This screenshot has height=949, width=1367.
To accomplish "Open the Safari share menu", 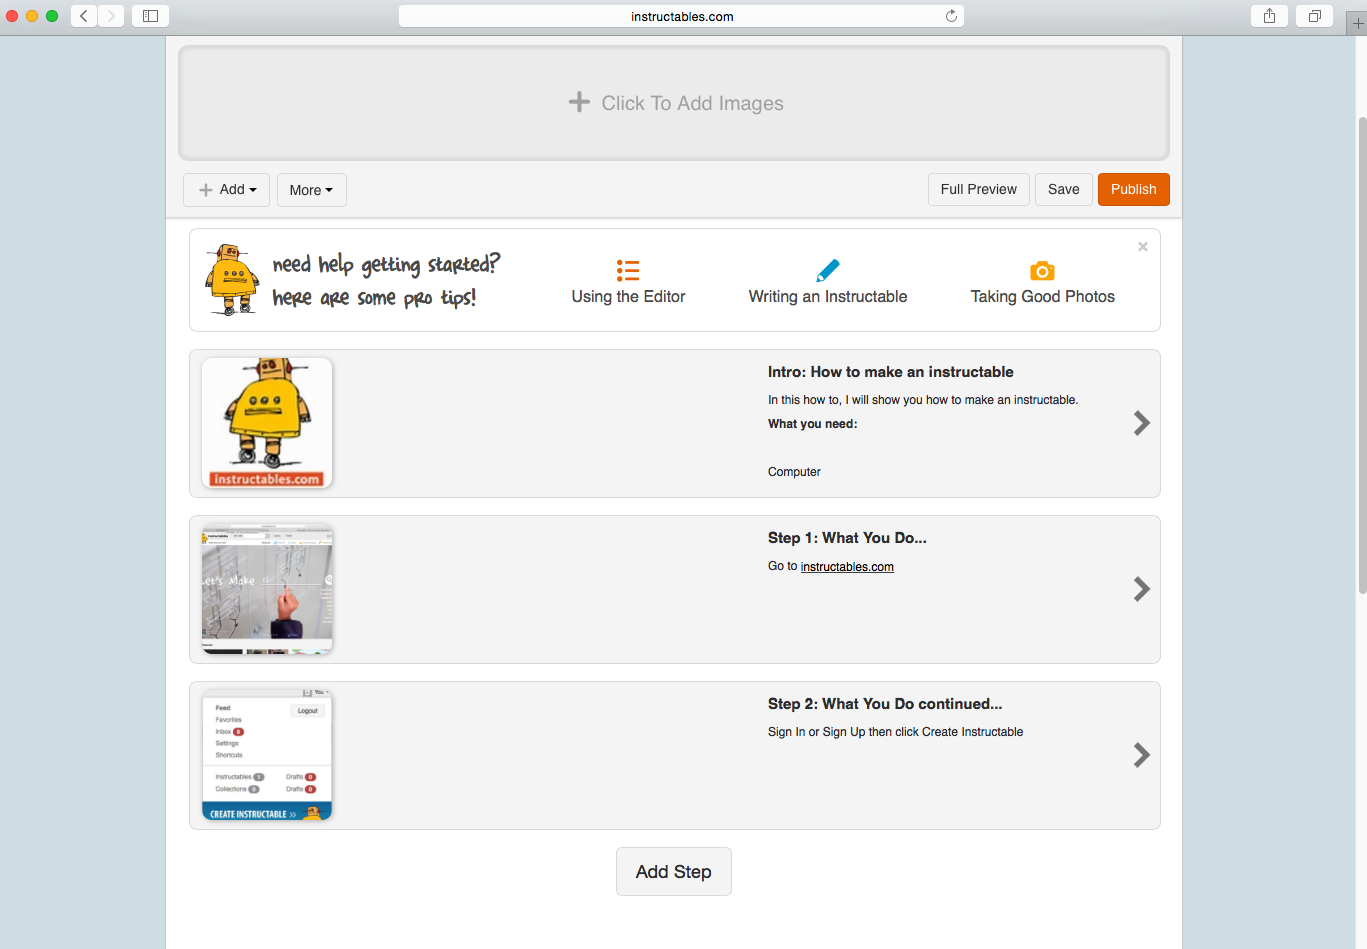I will [x=1269, y=16].
